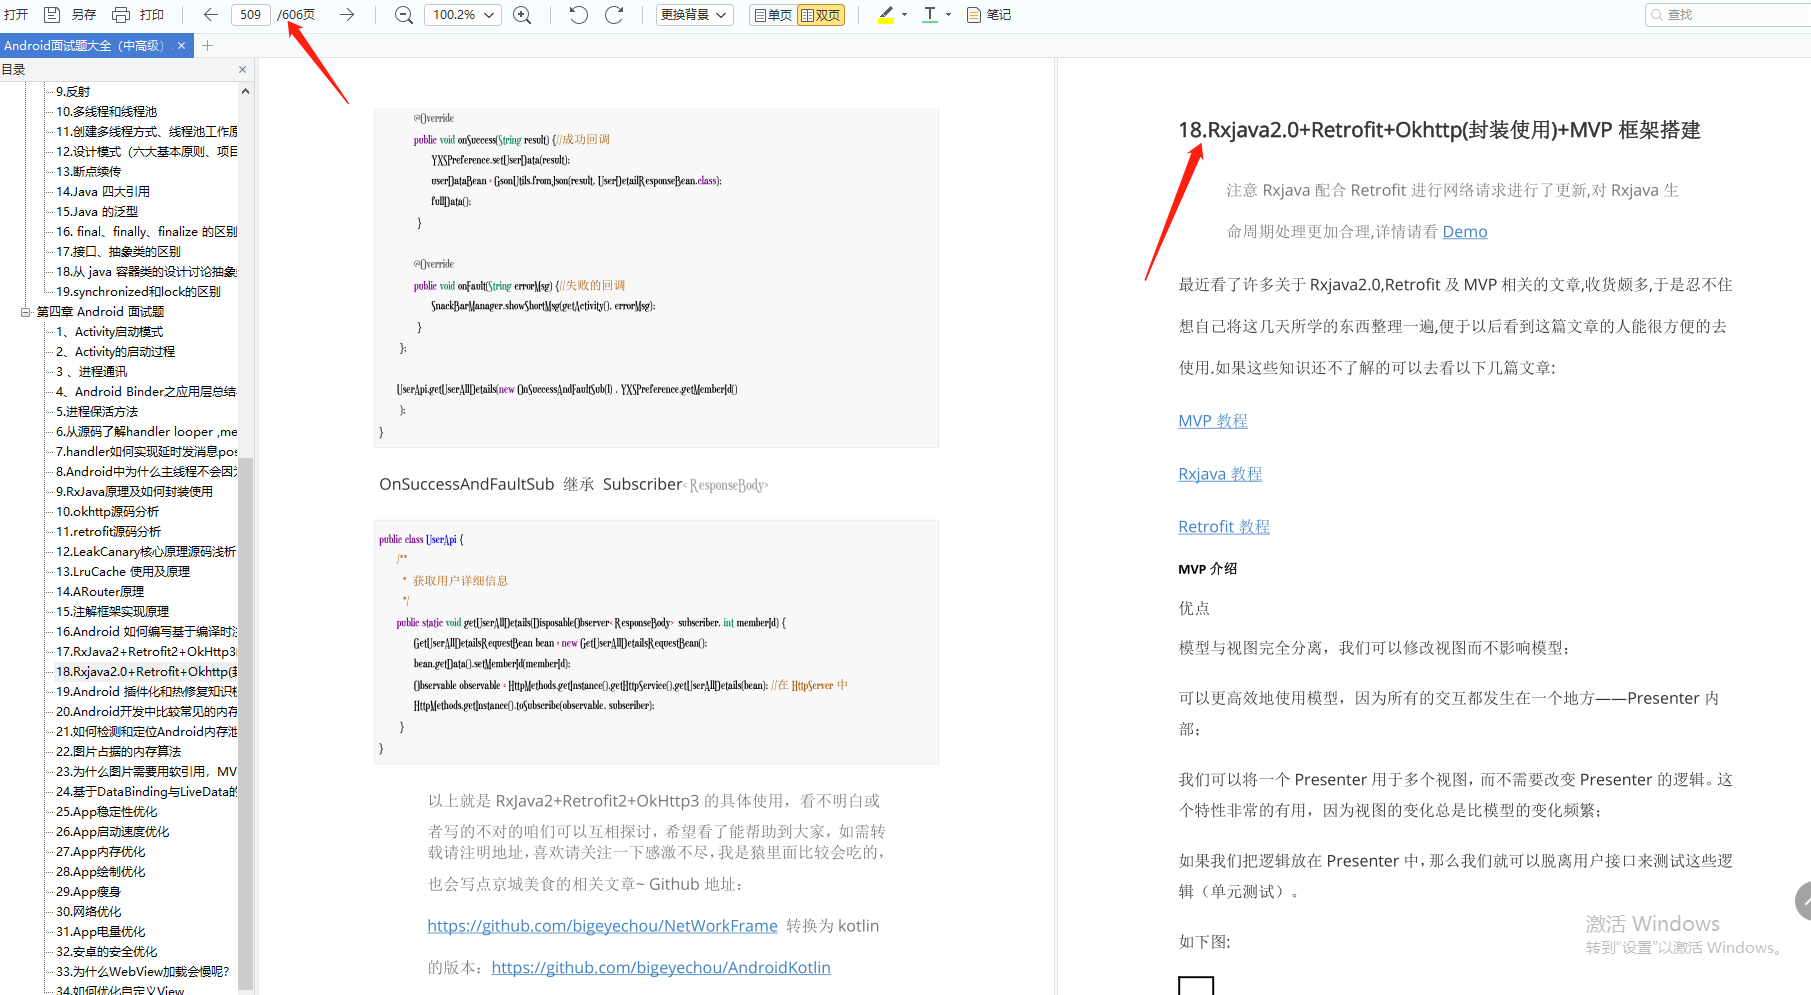This screenshot has height=995, width=1811.
Task: Open outline item 14.Java 四大引用
Action: click(x=103, y=192)
